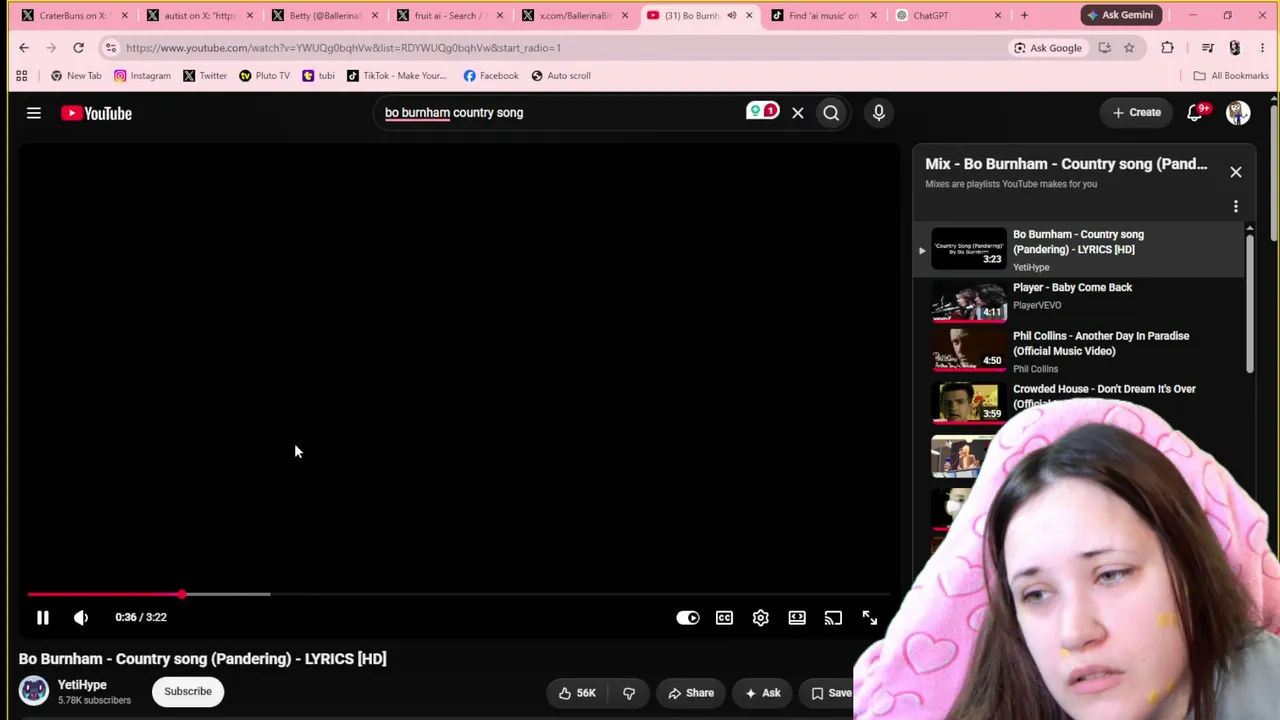Like the video with 56K likes
This screenshot has height=720, width=1280.
pyautogui.click(x=578, y=693)
